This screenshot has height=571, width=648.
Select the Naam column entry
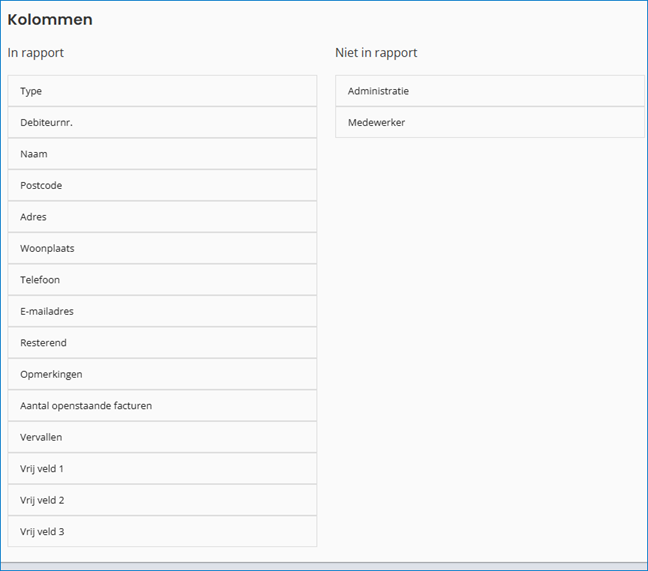click(x=161, y=154)
